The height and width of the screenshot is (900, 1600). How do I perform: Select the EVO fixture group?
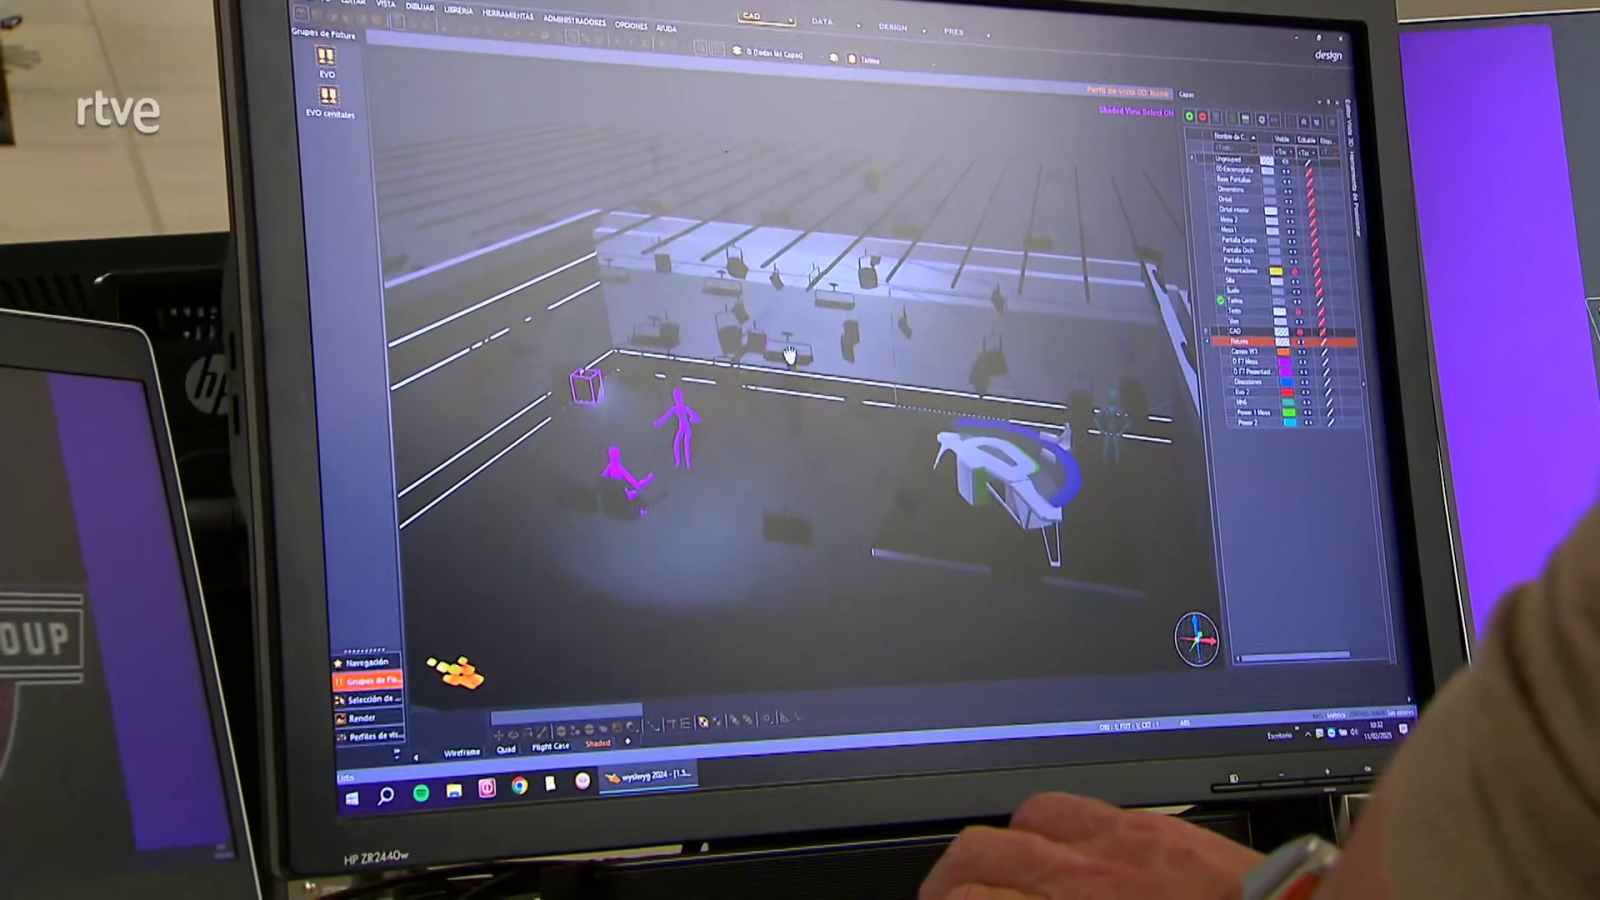tap(326, 62)
